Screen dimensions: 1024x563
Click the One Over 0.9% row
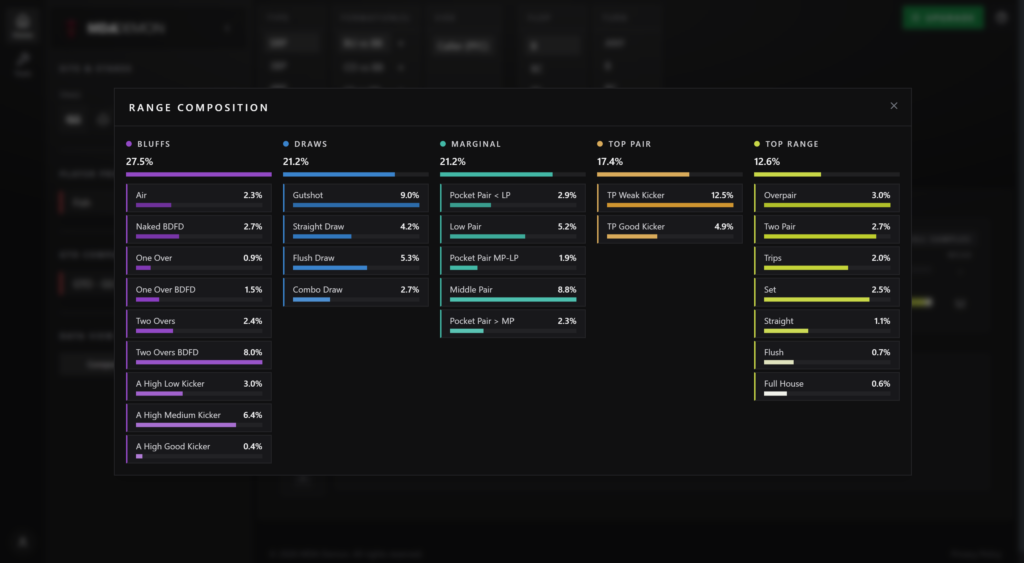pos(199,261)
